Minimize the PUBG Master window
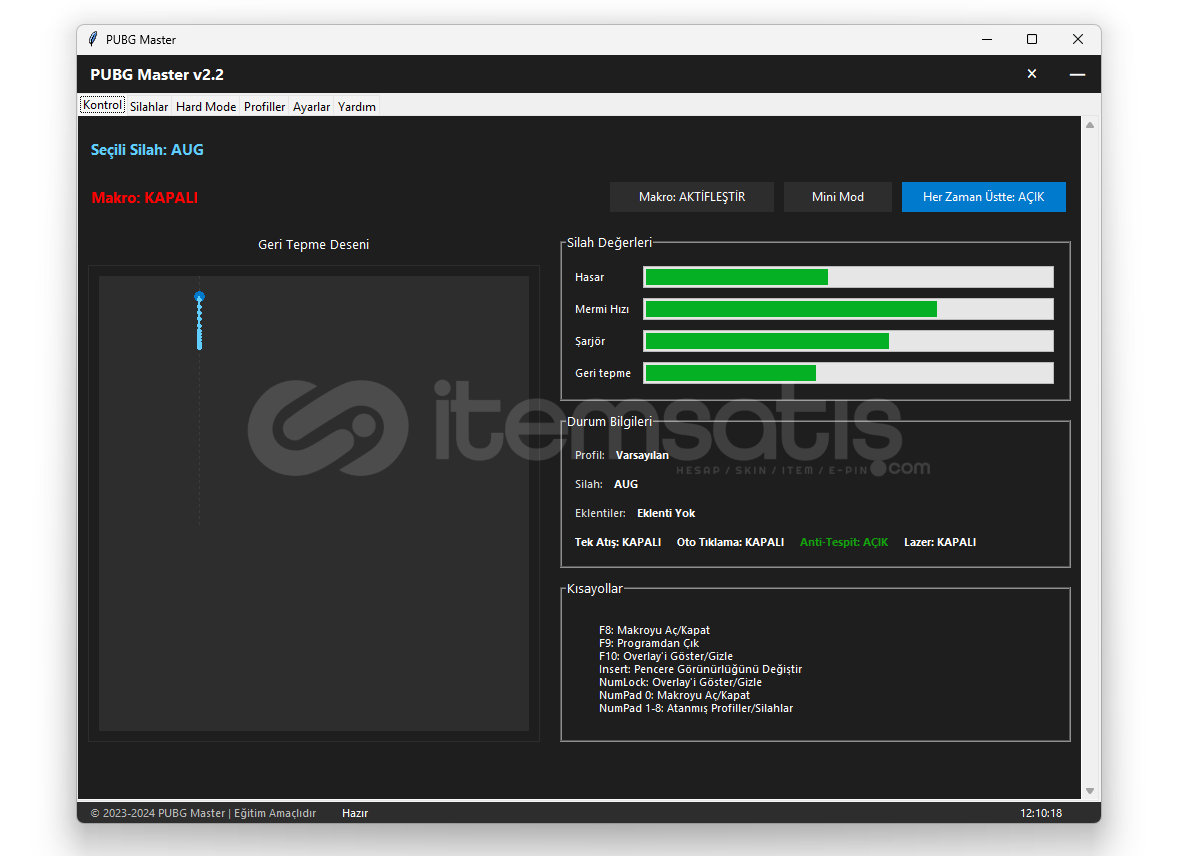The height and width of the screenshot is (856, 1177). 986,39
